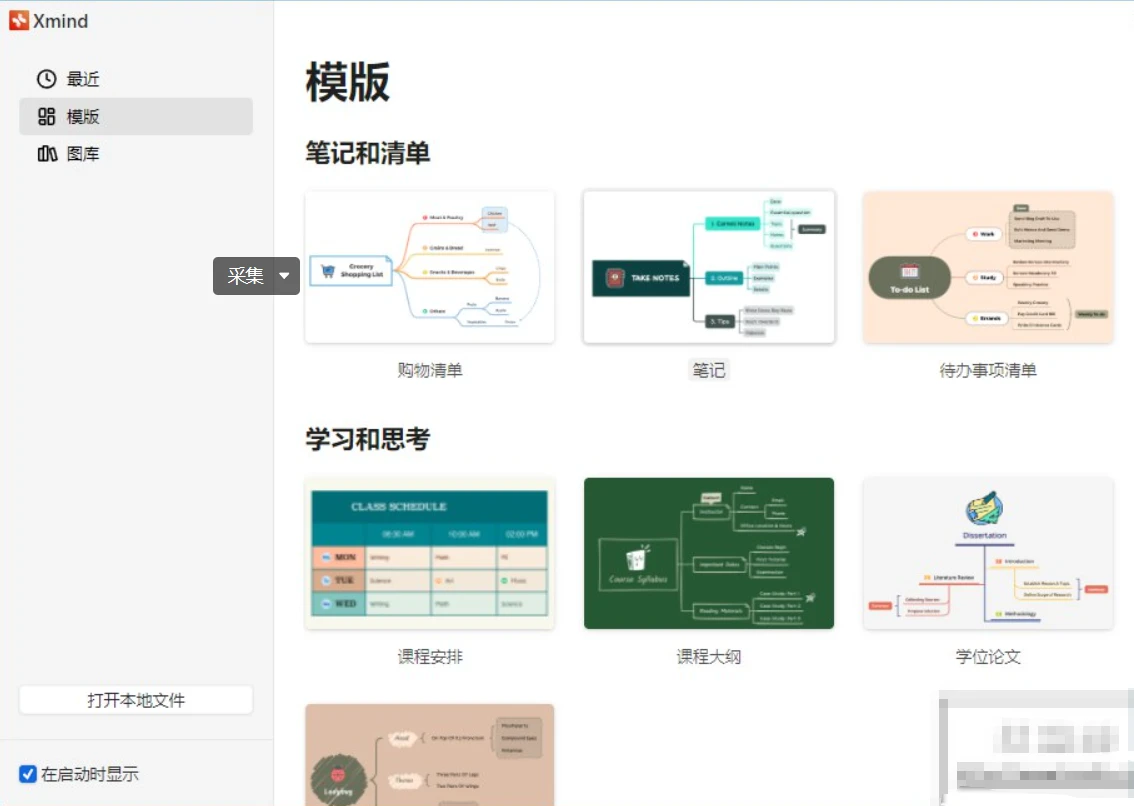Click the Xmind logo icon
The height and width of the screenshot is (806, 1134).
pos(19,21)
